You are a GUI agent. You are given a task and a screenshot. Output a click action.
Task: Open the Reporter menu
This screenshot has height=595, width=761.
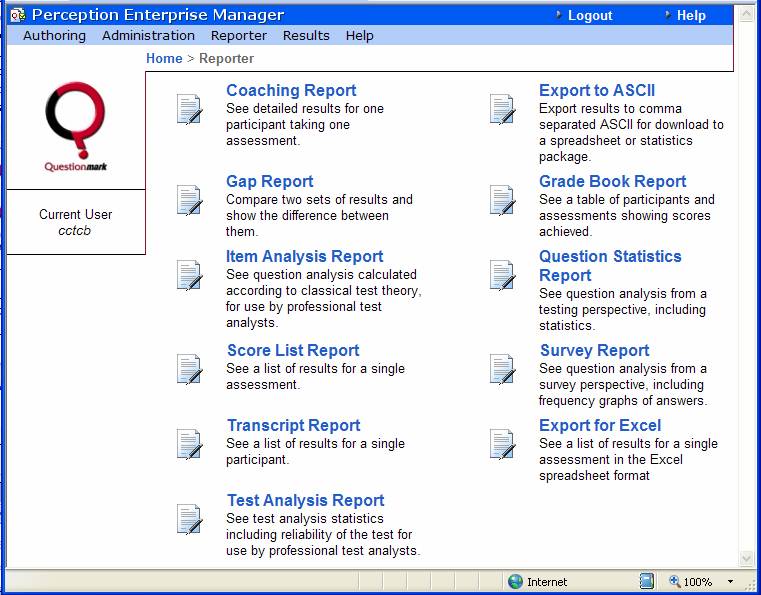[238, 35]
